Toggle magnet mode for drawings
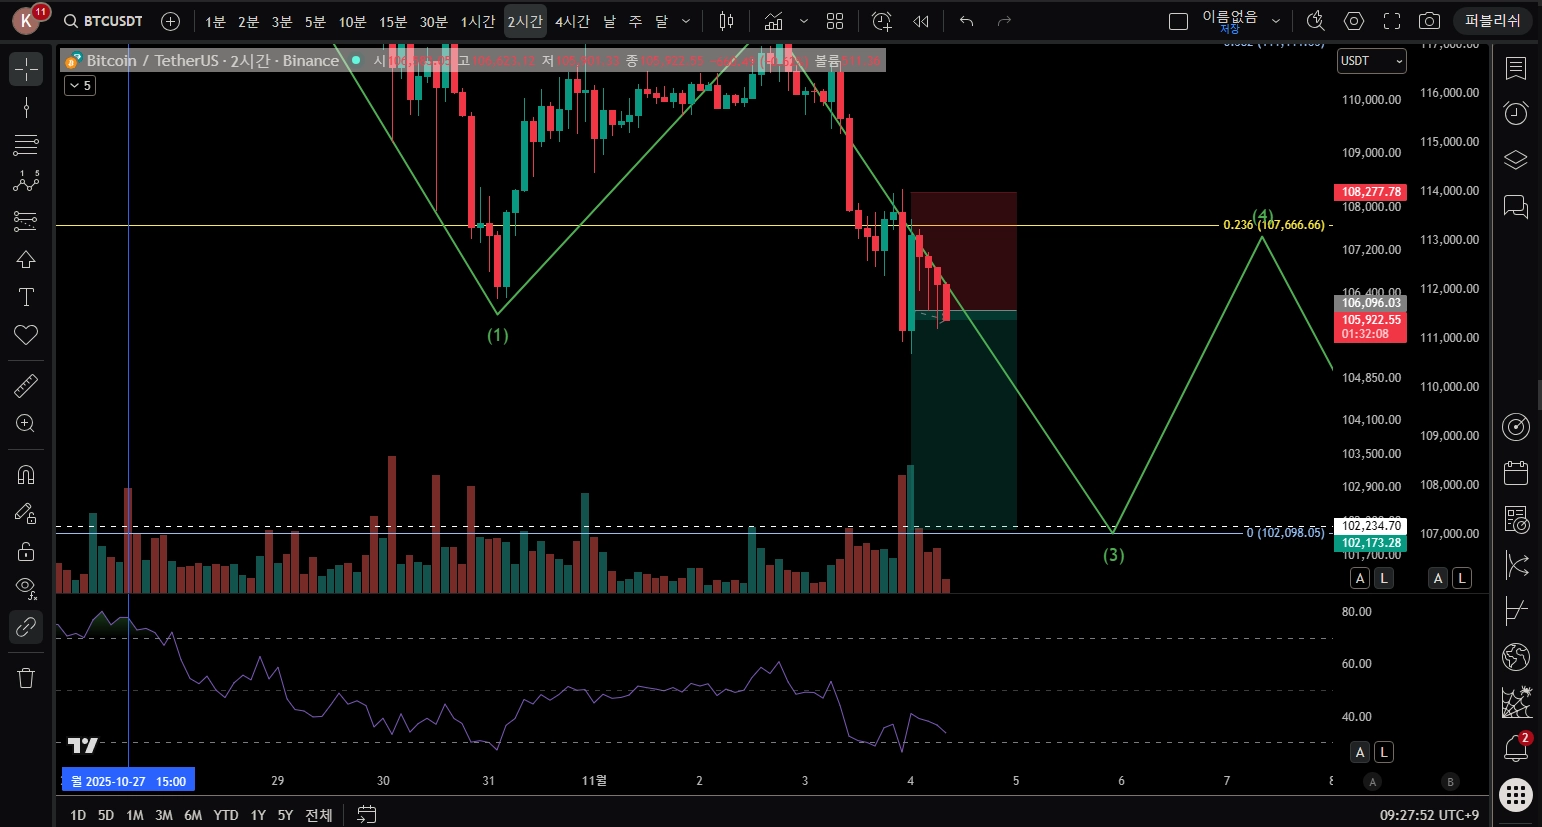Screen dimensions: 1542x827 tap(26, 475)
